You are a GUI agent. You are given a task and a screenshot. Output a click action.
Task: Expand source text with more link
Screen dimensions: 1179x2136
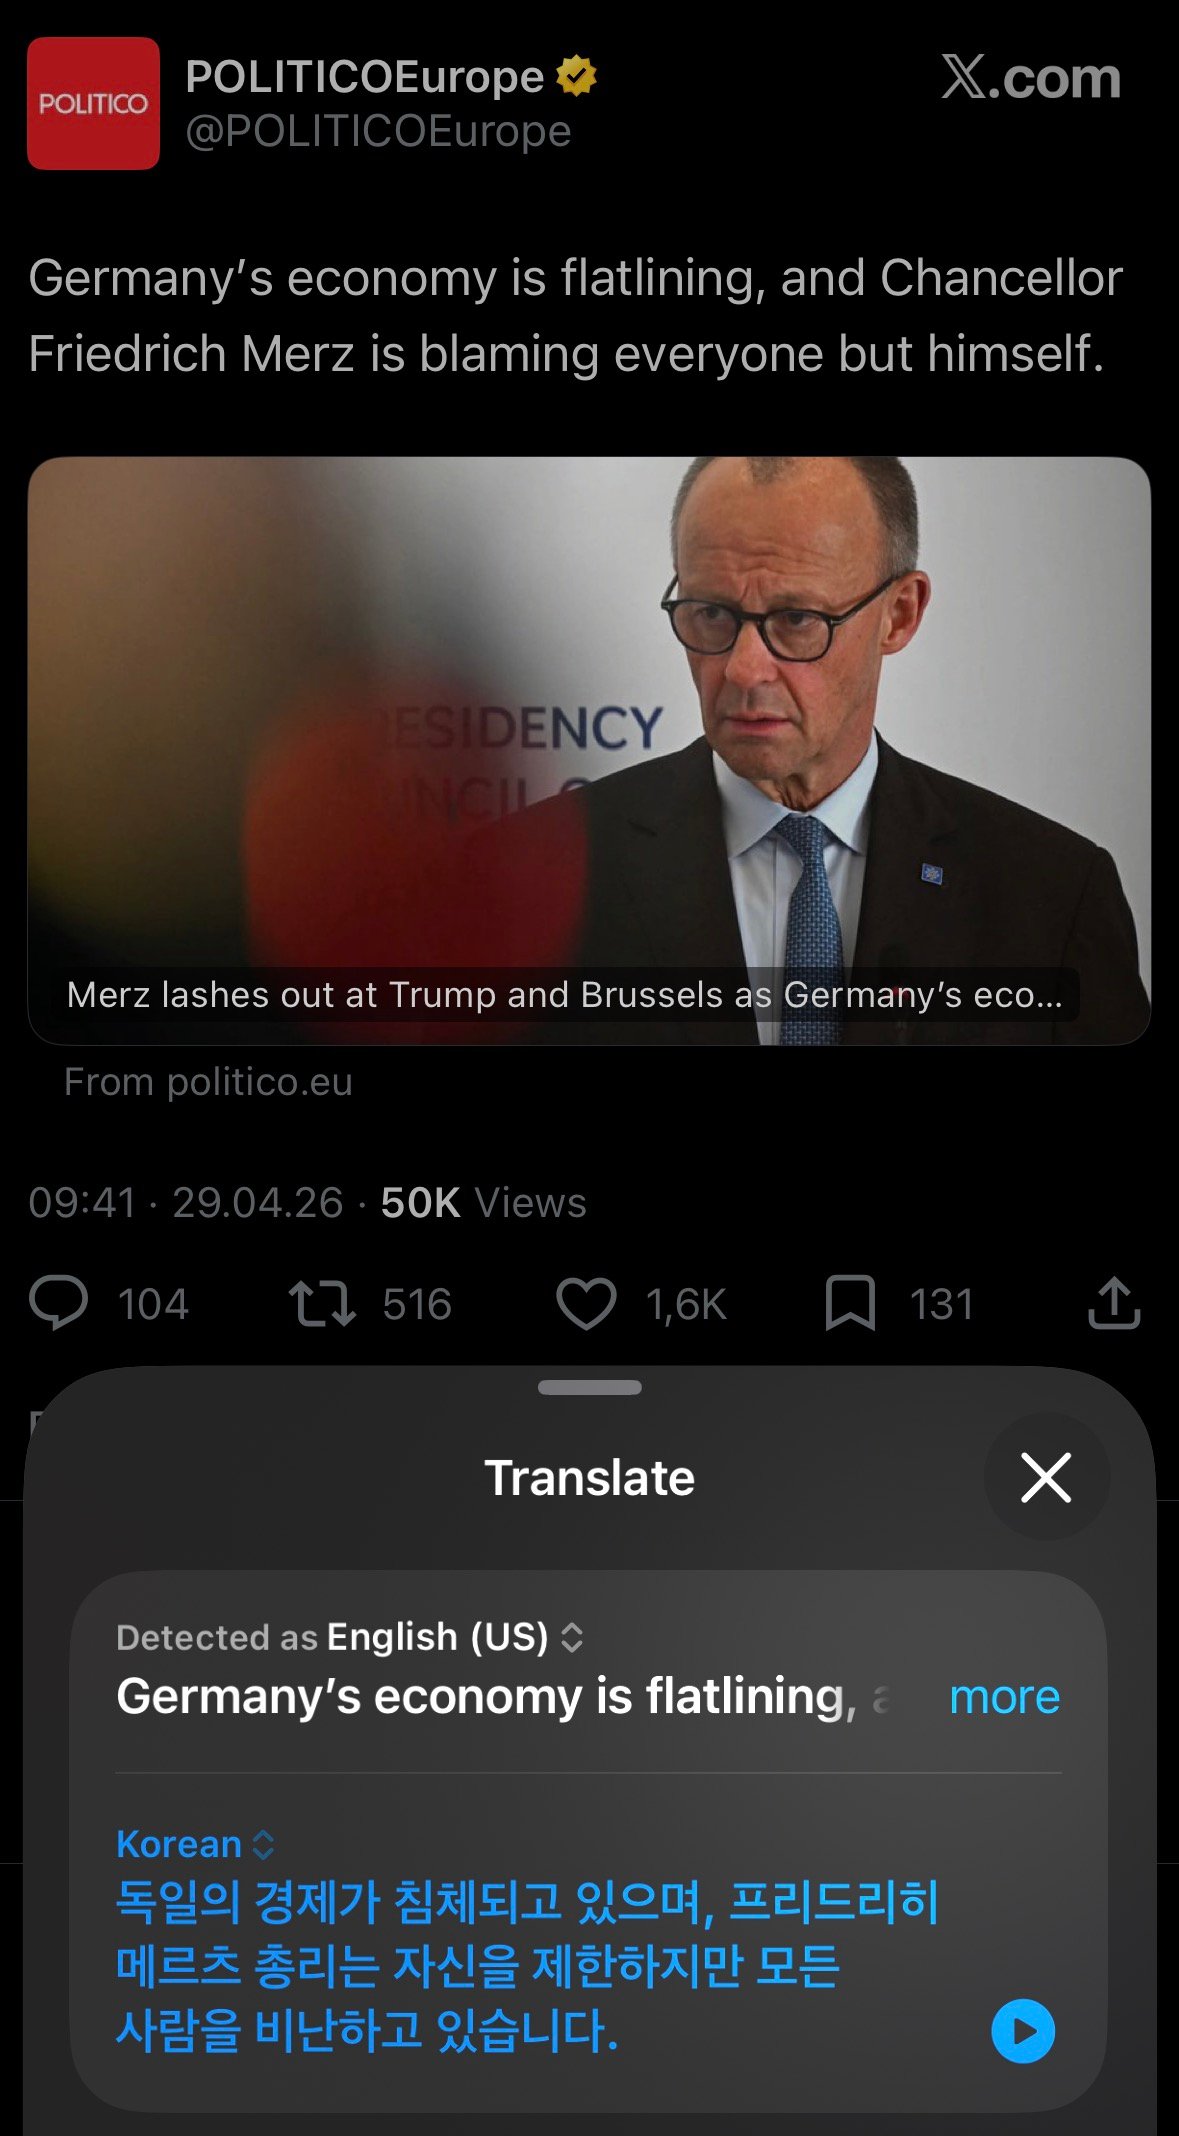click(x=1004, y=1697)
